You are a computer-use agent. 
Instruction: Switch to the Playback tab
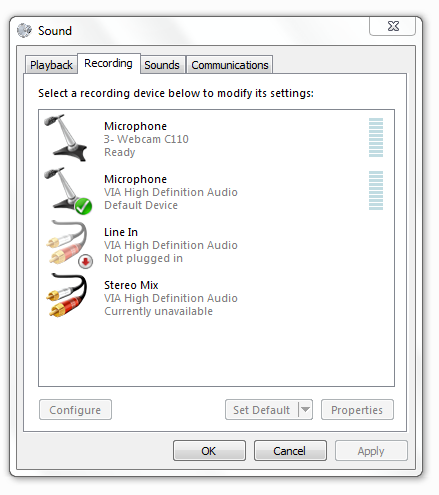[x=51, y=65]
